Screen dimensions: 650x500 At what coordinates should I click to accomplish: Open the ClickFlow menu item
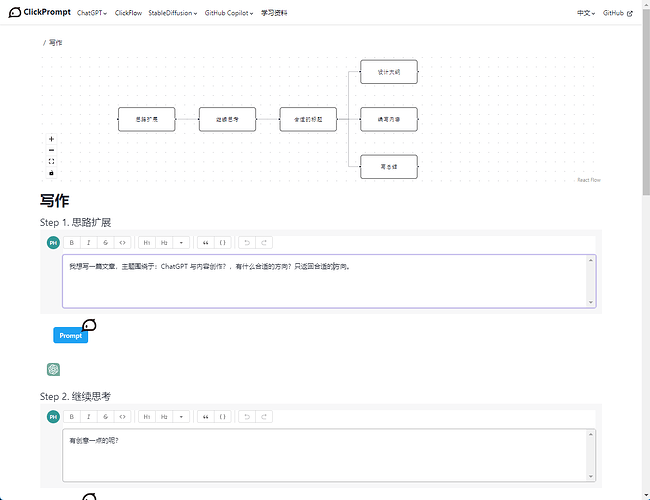128,14
